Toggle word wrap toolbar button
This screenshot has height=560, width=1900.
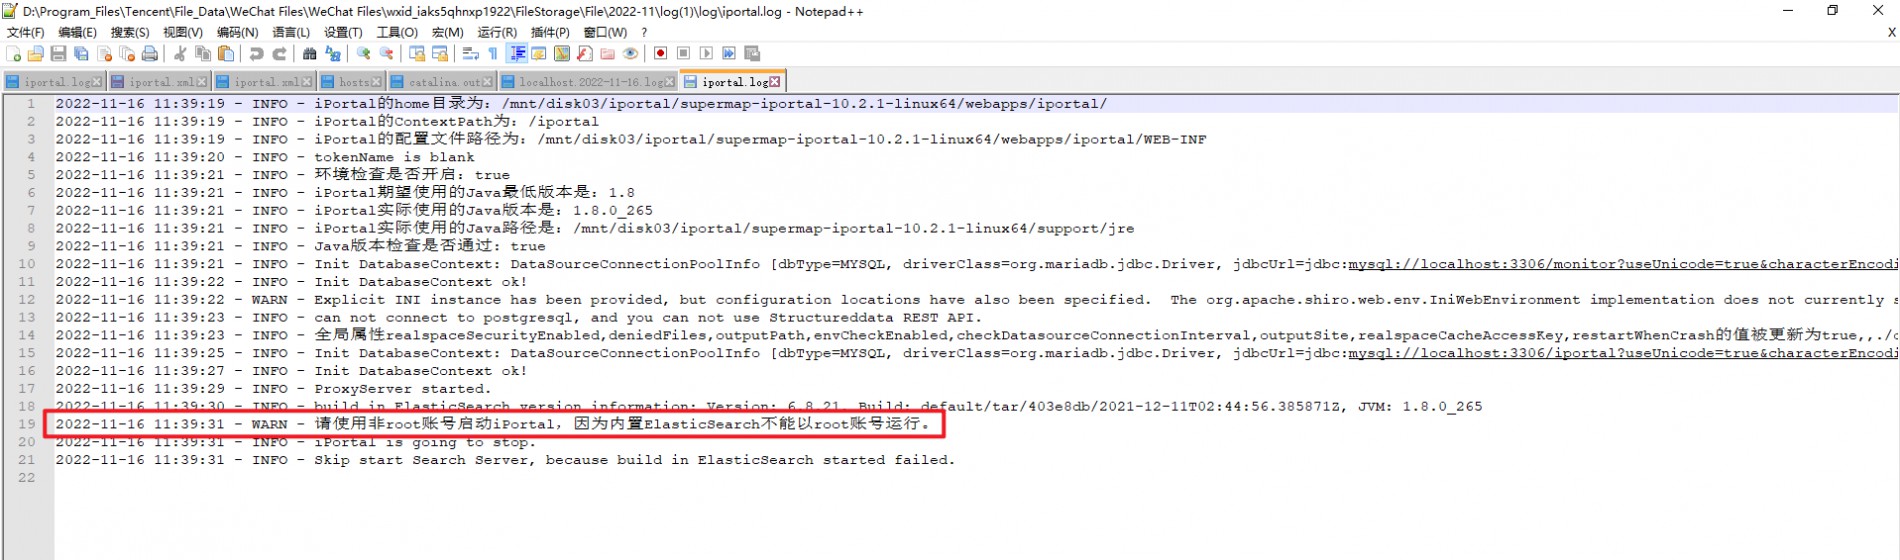point(470,54)
